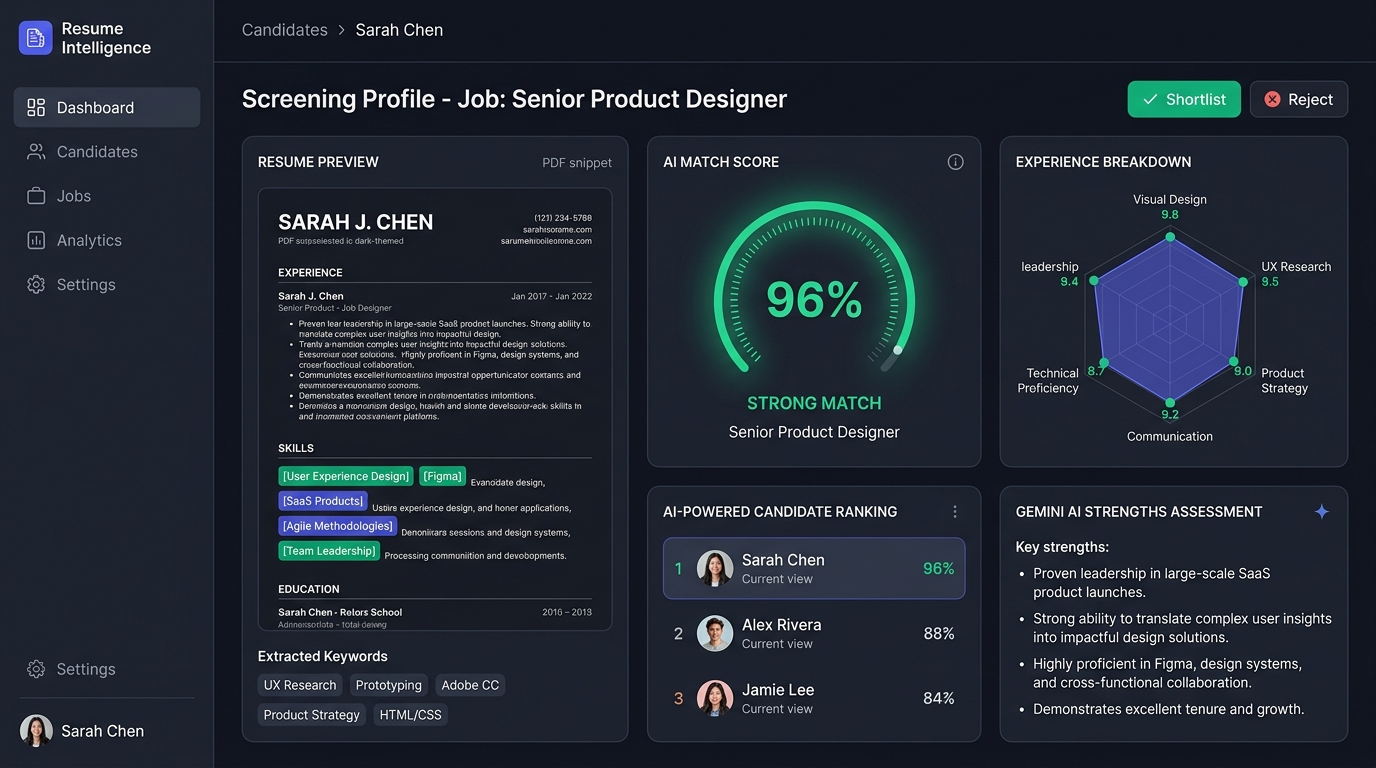
Task: Click the Dashboard grid icon
Action: coord(36,108)
